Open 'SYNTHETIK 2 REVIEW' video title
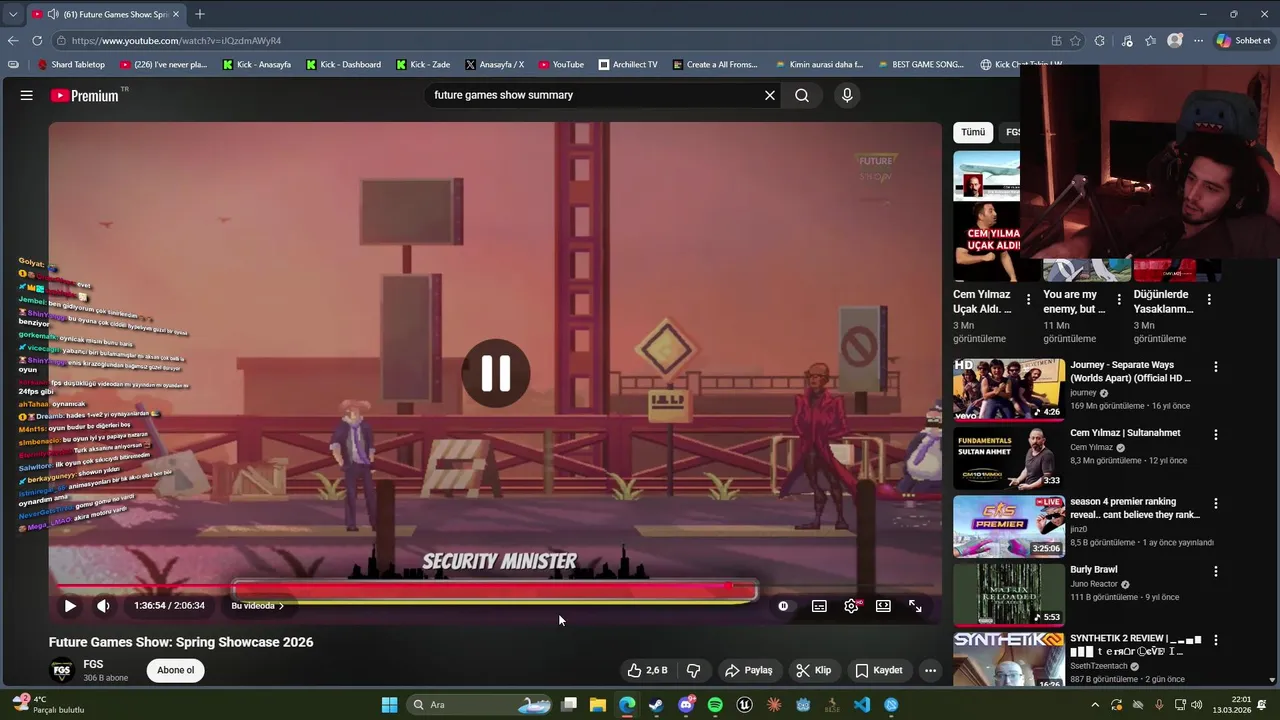Screen dimensions: 1280x720 [x=1136, y=645]
